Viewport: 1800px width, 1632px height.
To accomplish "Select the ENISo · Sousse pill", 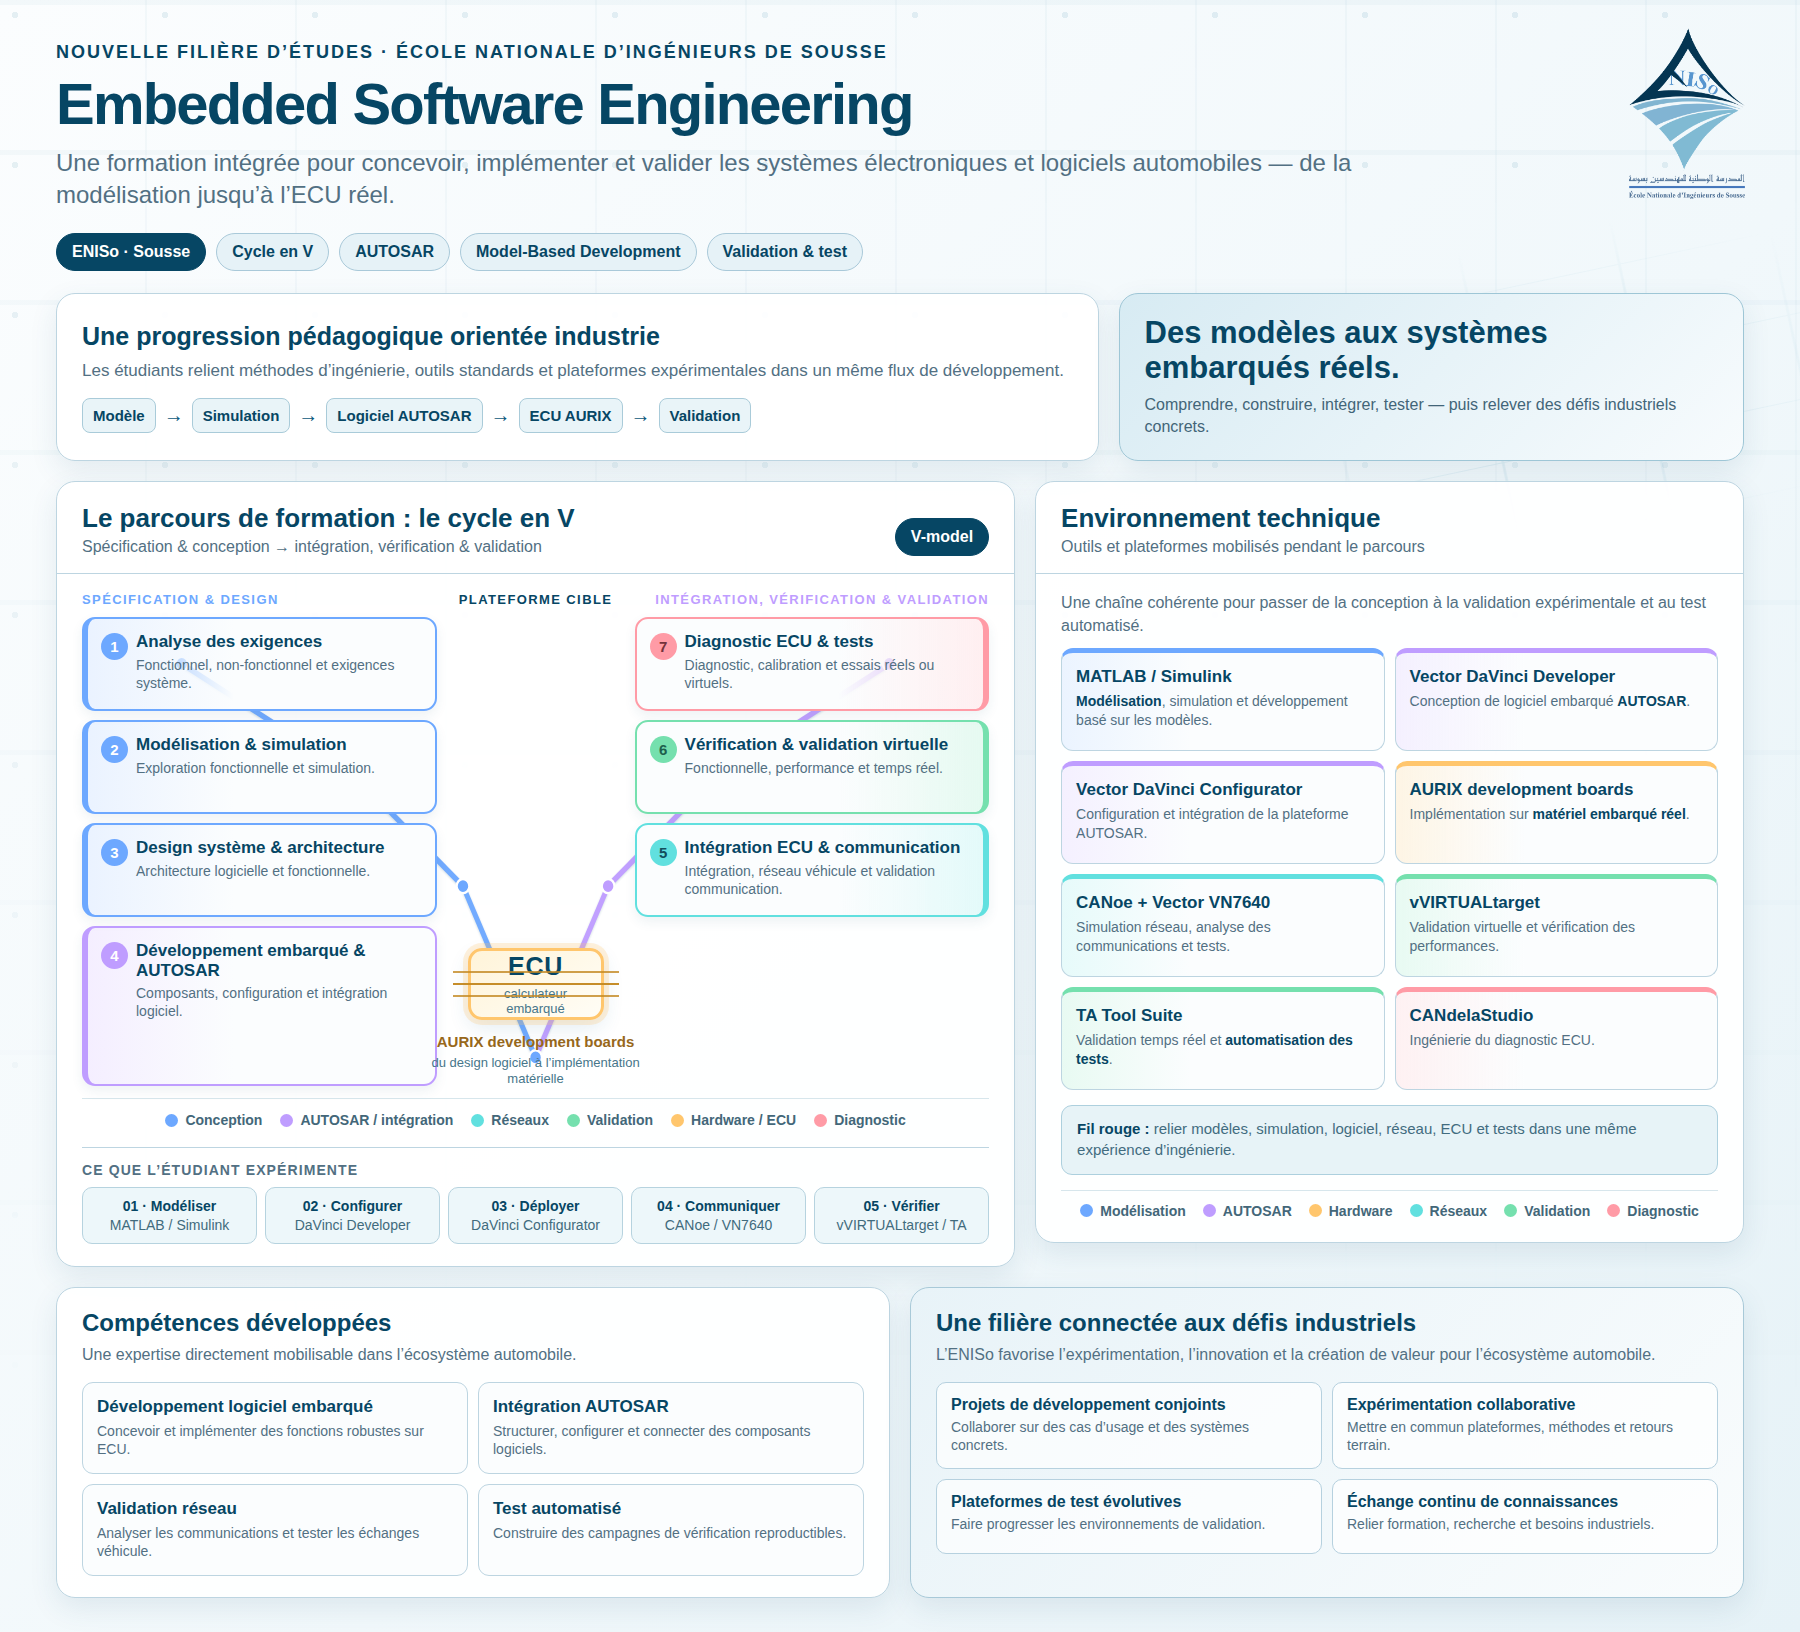I will (x=131, y=252).
